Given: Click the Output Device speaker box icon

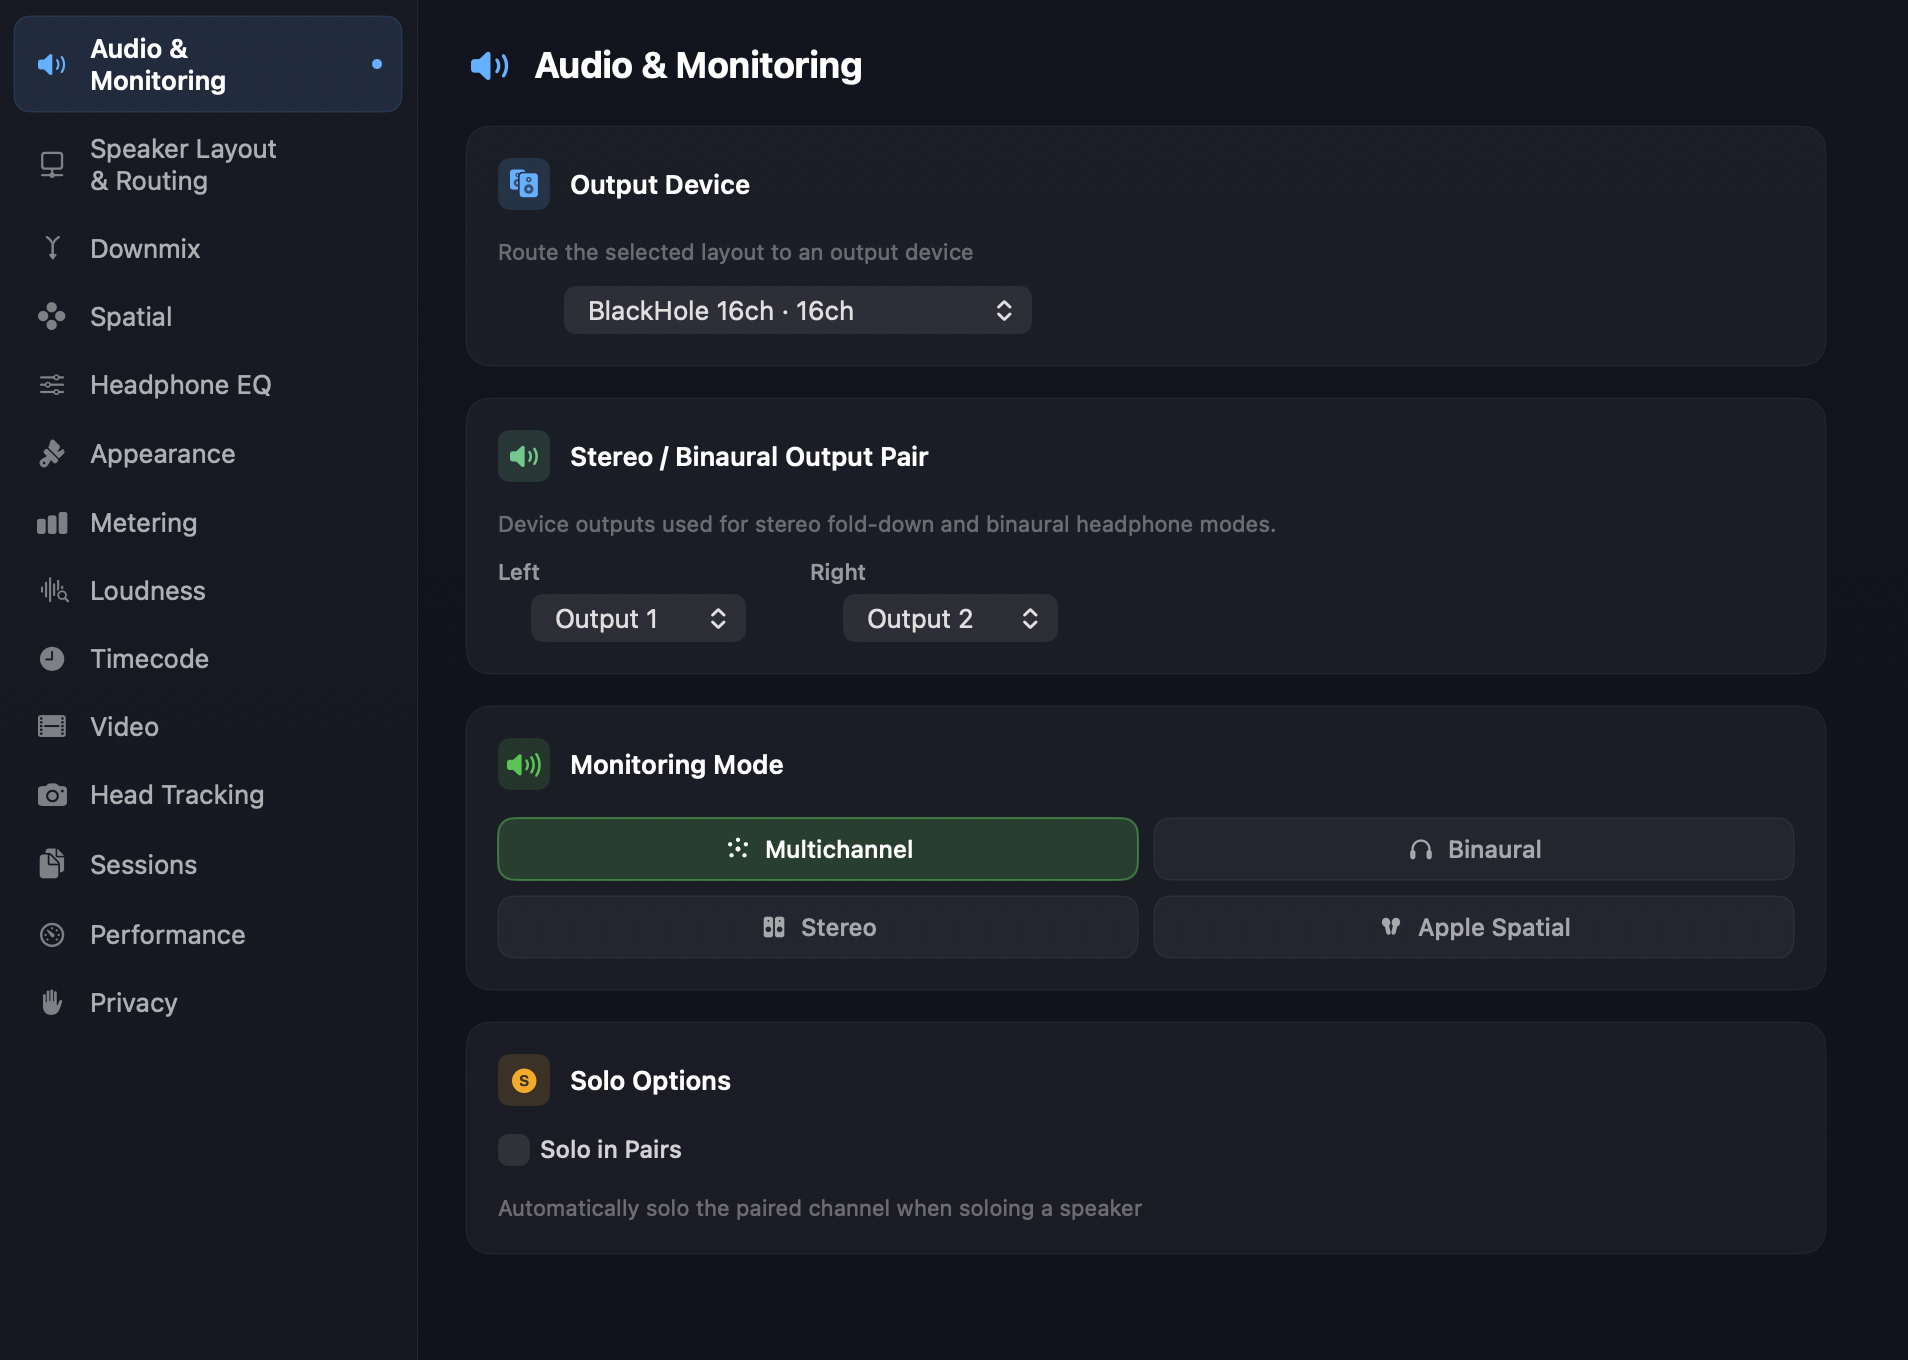Looking at the screenshot, I should [524, 184].
